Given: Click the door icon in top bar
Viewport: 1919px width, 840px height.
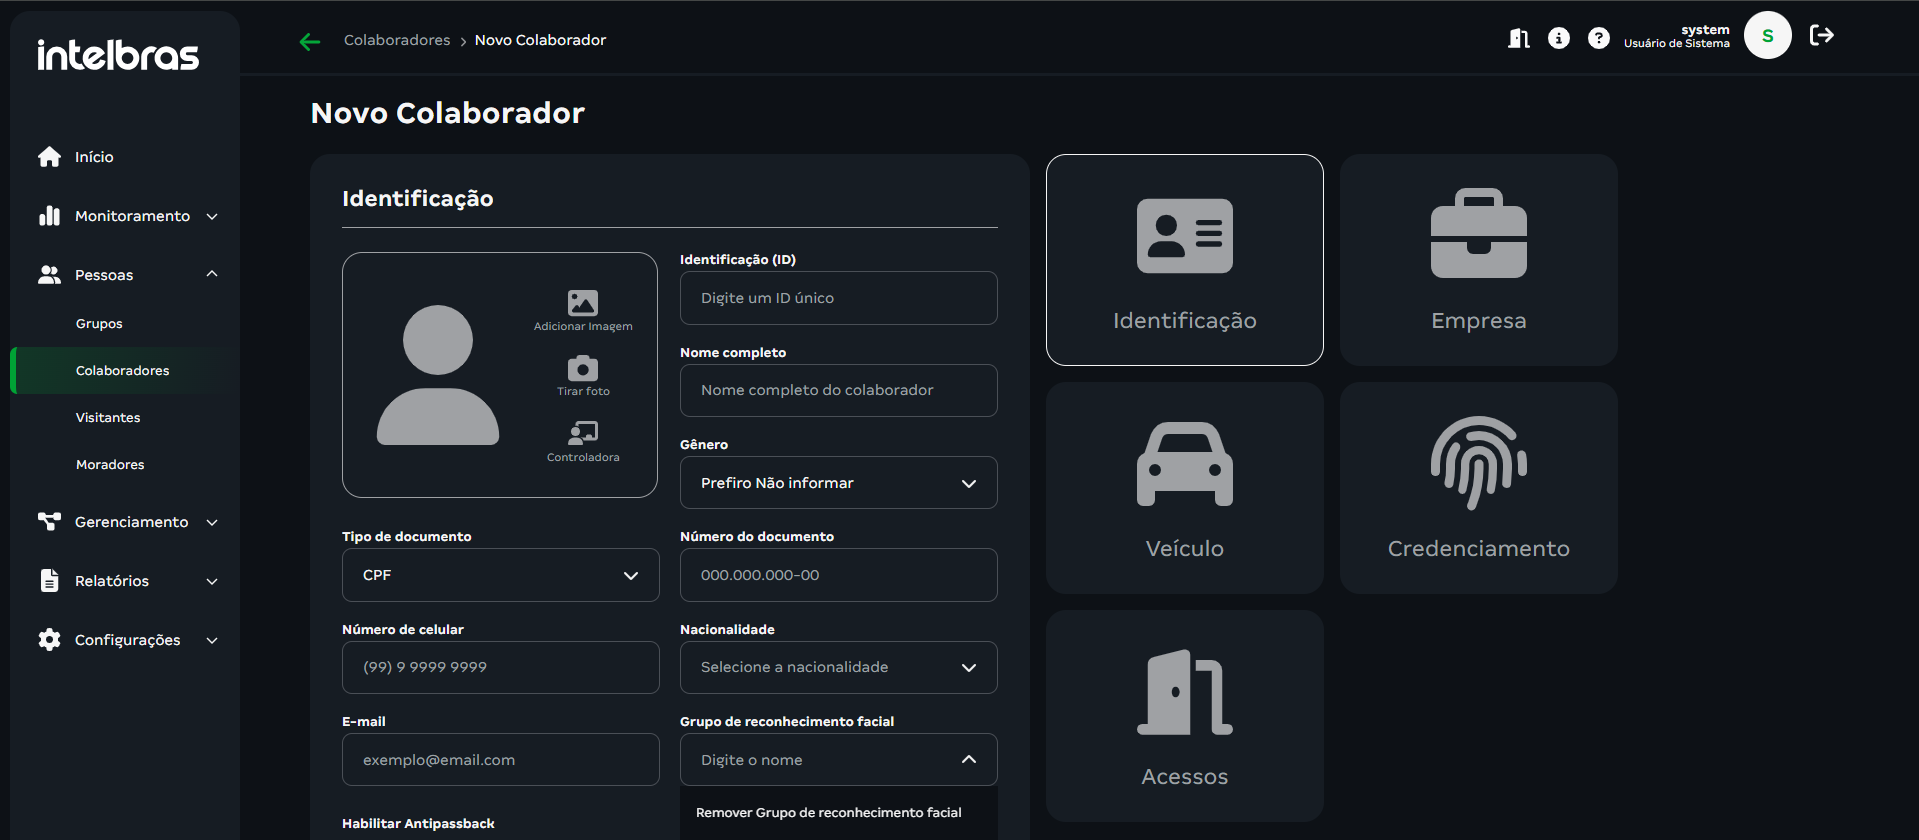Looking at the screenshot, I should pyautogui.click(x=1518, y=38).
